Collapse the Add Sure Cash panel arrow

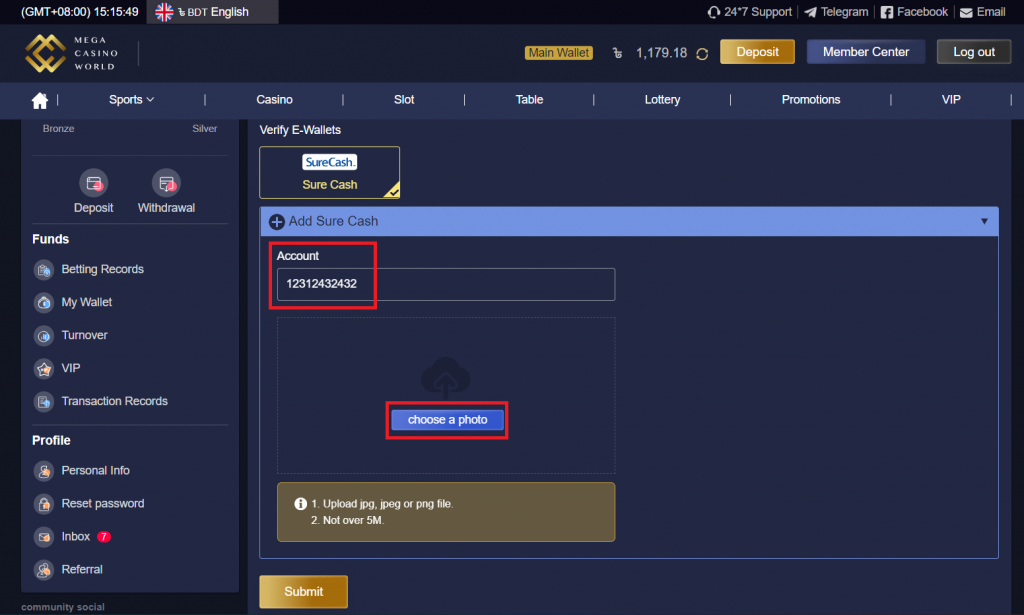tap(984, 221)
